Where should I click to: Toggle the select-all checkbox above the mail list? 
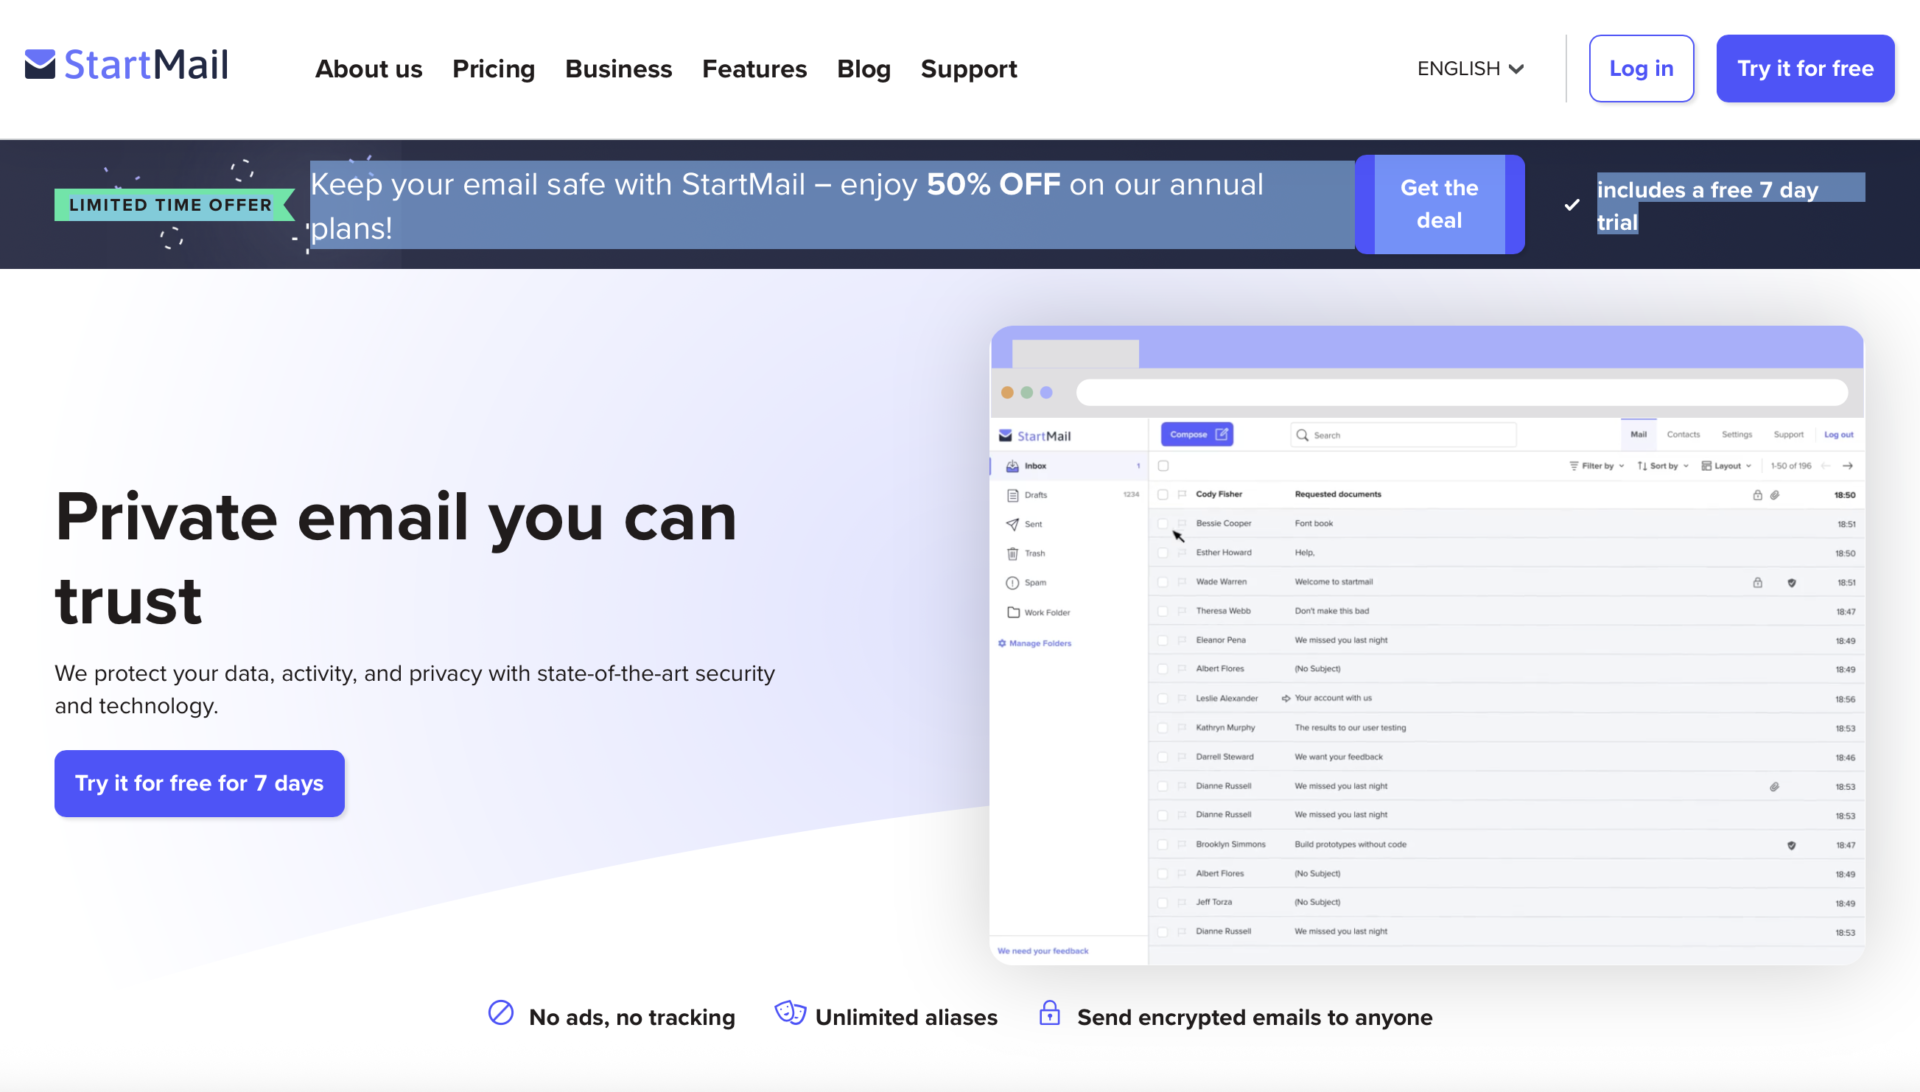click(x=1163, y=466)
